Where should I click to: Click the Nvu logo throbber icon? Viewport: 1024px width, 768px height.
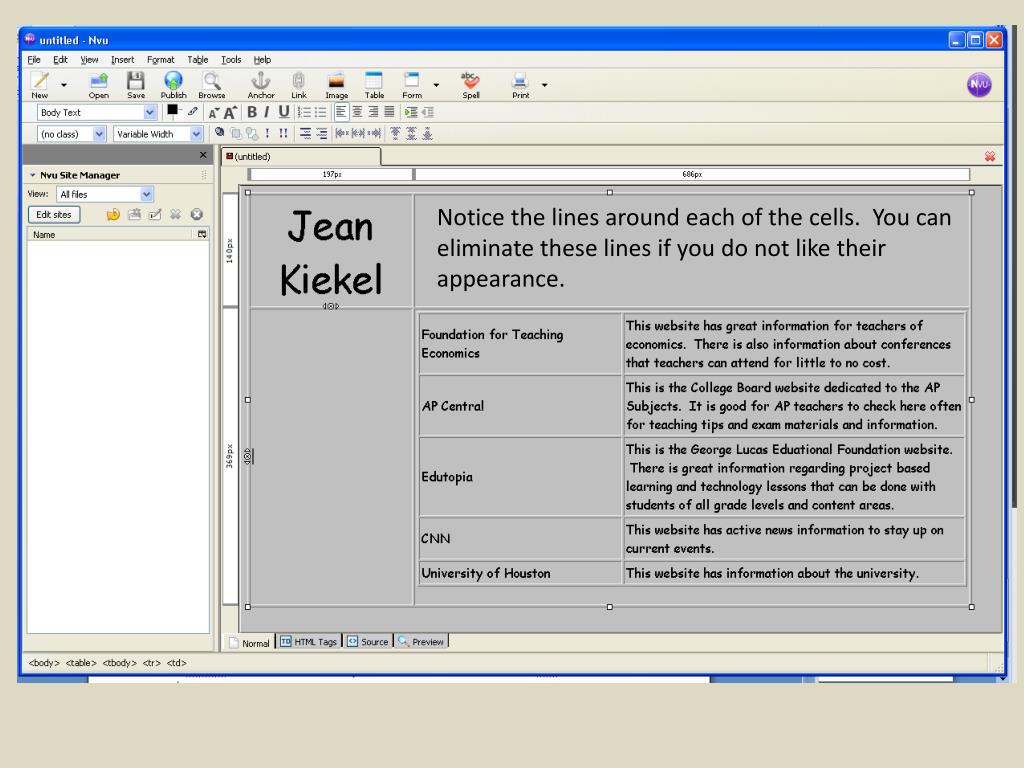pyautogui.click(x=979, y=84)
